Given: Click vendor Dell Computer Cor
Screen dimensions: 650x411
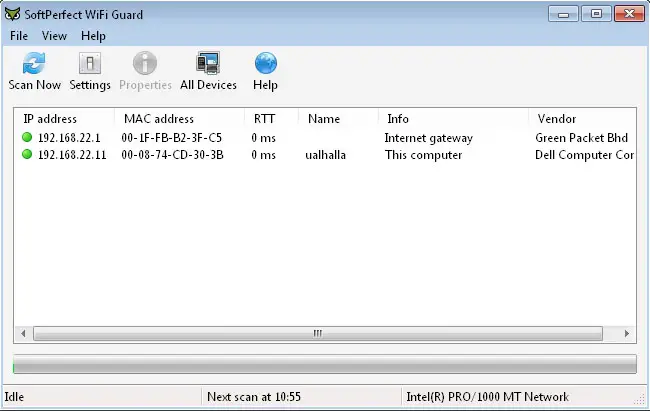Looking at the screenshot, I should 585,155.
